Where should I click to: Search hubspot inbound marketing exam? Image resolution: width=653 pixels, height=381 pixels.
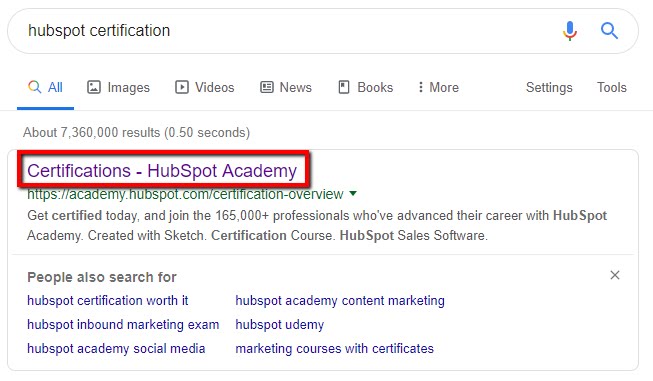pyautogui.click(x=123, y=325)
